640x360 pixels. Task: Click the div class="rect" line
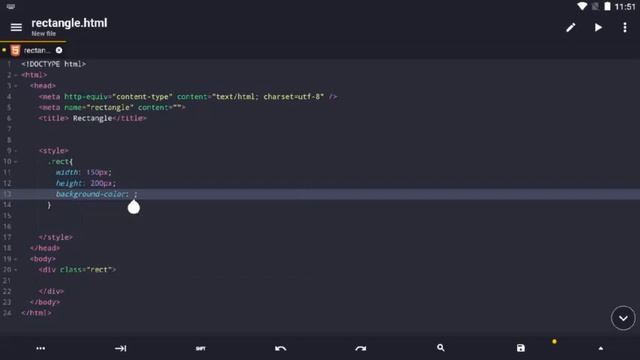point(77,270)
